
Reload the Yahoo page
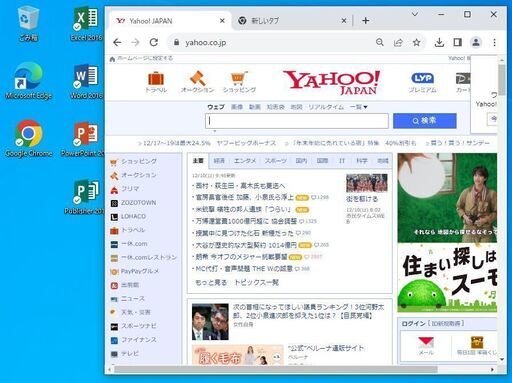154,42
